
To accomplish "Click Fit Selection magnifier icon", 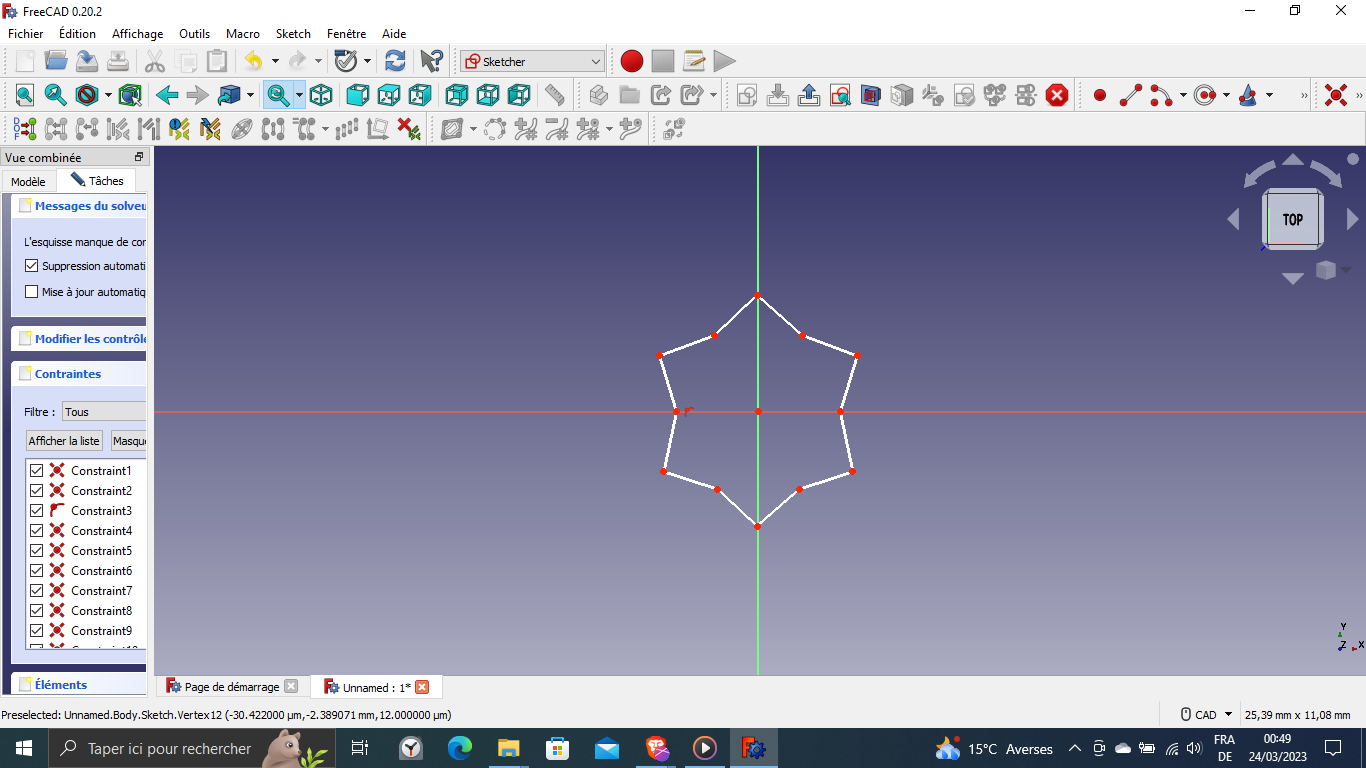I will click(x=56, y=95).
